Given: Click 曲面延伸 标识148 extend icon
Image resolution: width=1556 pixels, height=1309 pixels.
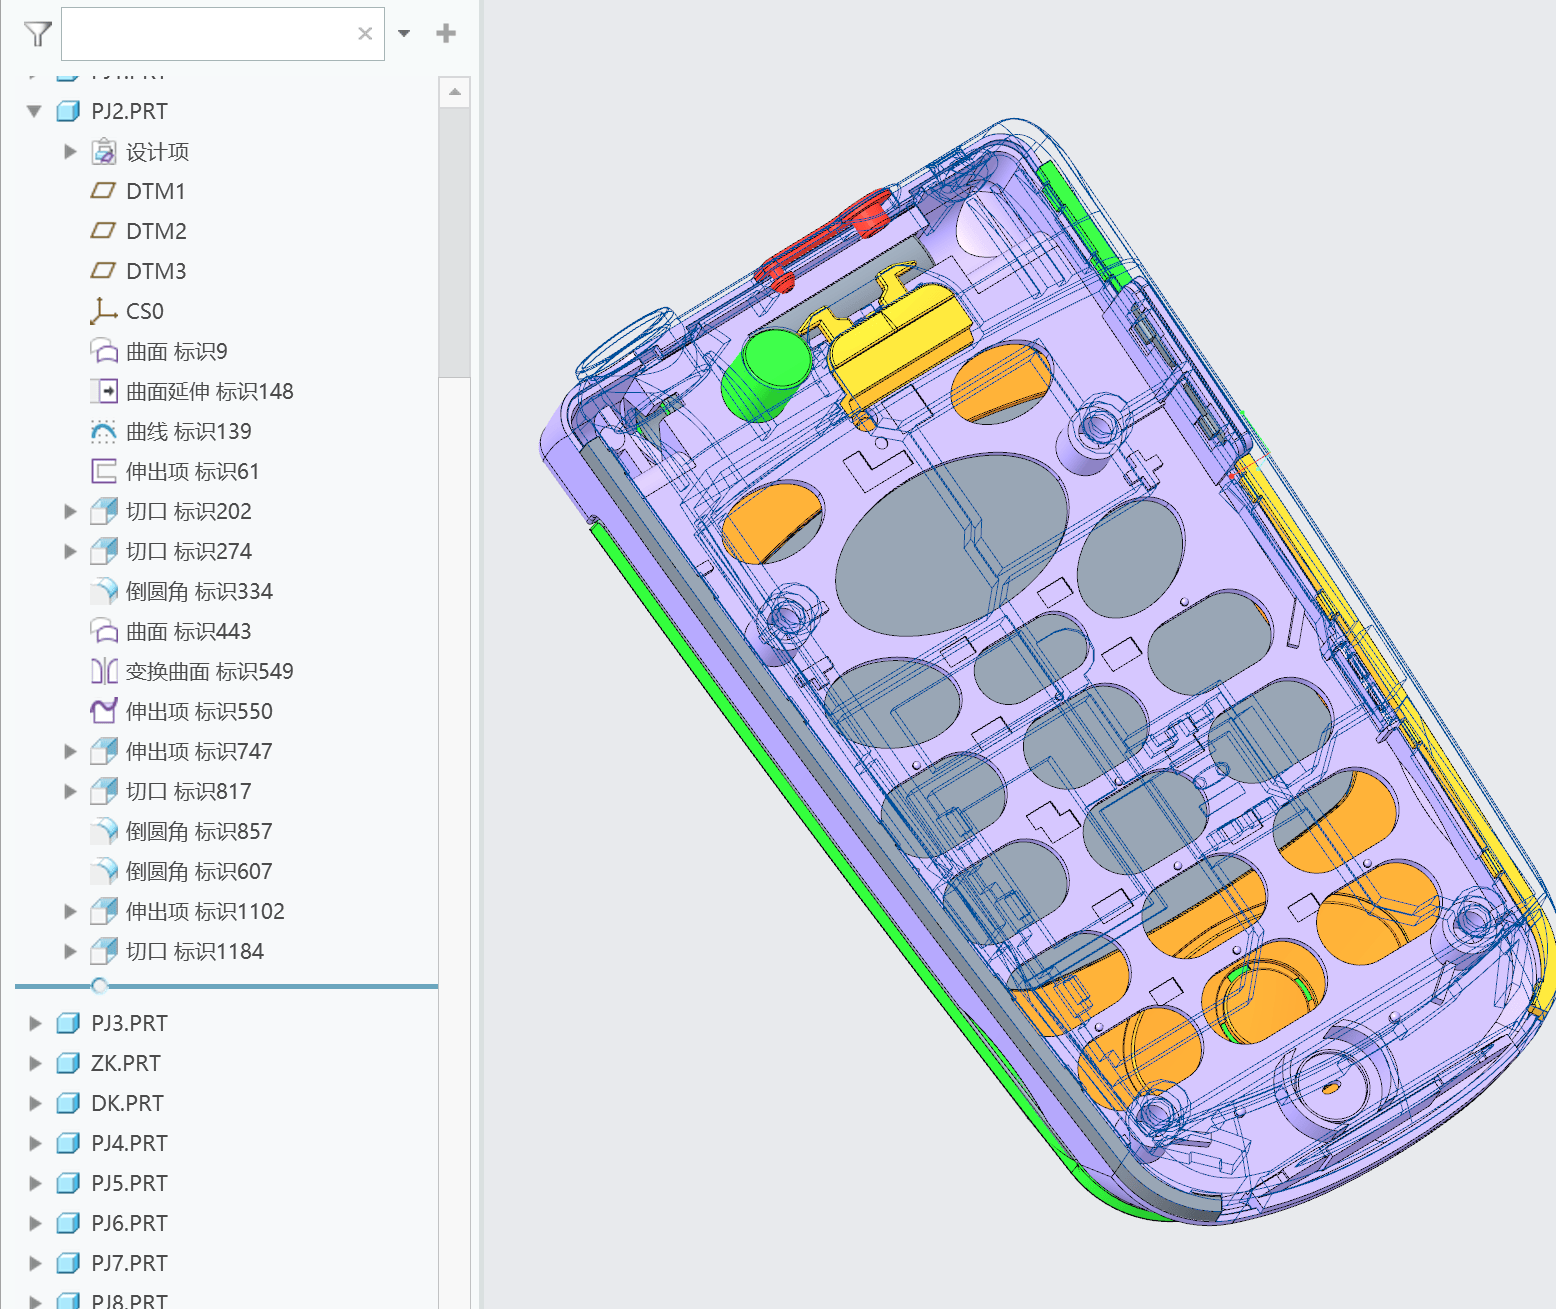Looking at the screenshot, I should click(104, 391).
